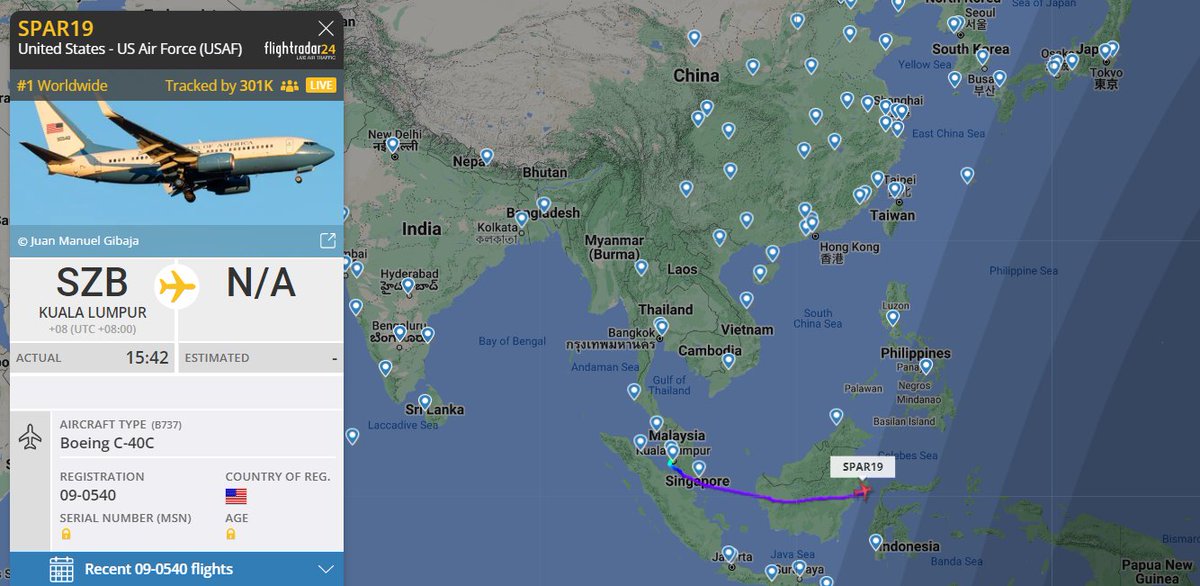Click the yellow airplane route icon
The height and width of the screenshot is (586, 1200).
pos(177,287)
